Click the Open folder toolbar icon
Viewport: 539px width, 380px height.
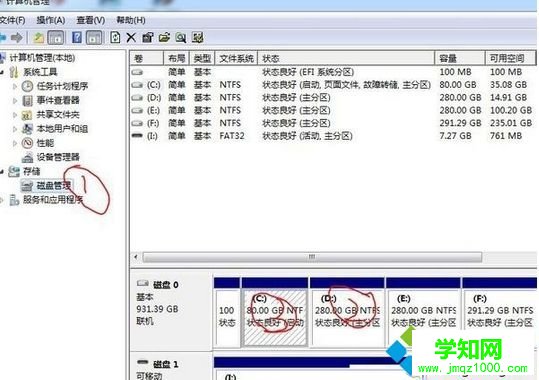pyautogui.click(x=164, y=37)
